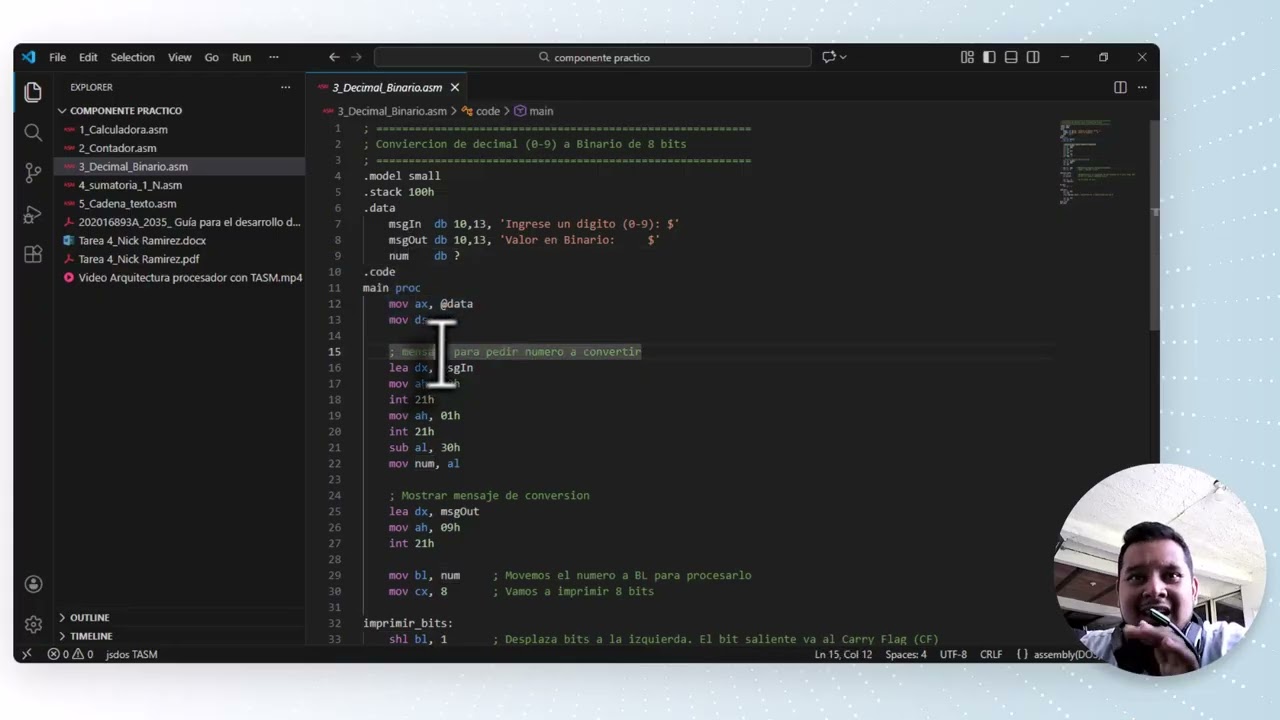Go back with the navigation arrow
This screenshot has width=1280, height=720.
[334, 57]
